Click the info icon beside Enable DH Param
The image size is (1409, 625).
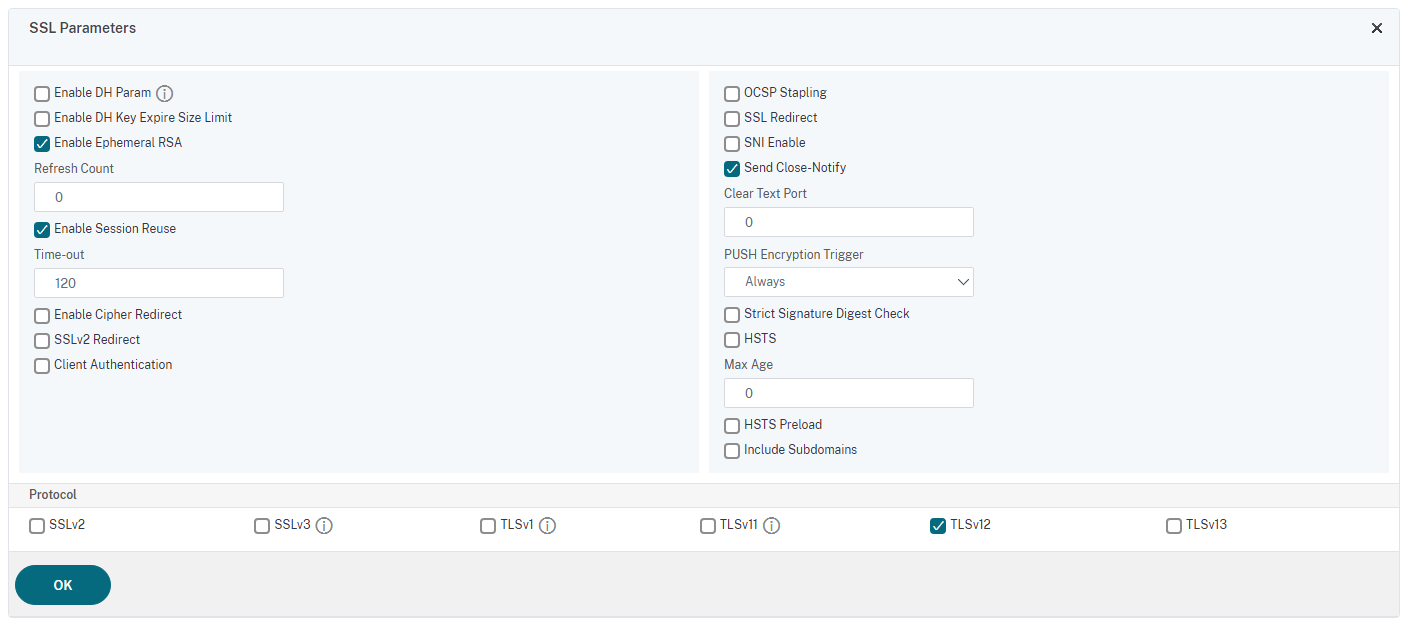[x=165, y=93]
